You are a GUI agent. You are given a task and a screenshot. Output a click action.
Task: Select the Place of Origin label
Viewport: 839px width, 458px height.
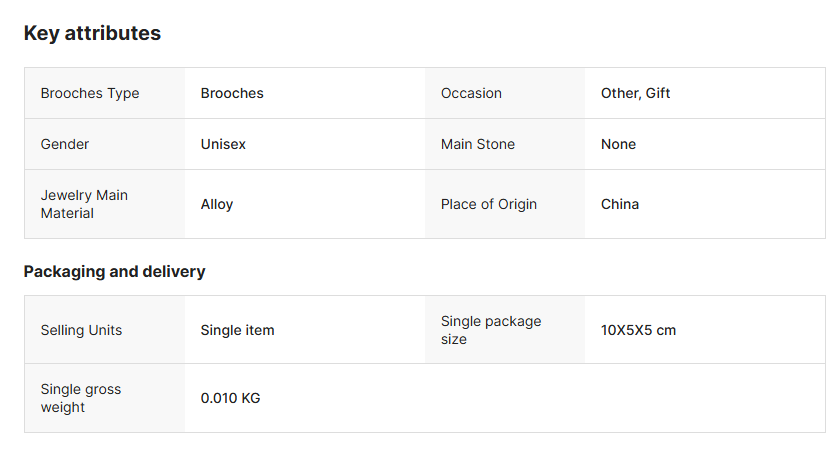coord(489,204)
